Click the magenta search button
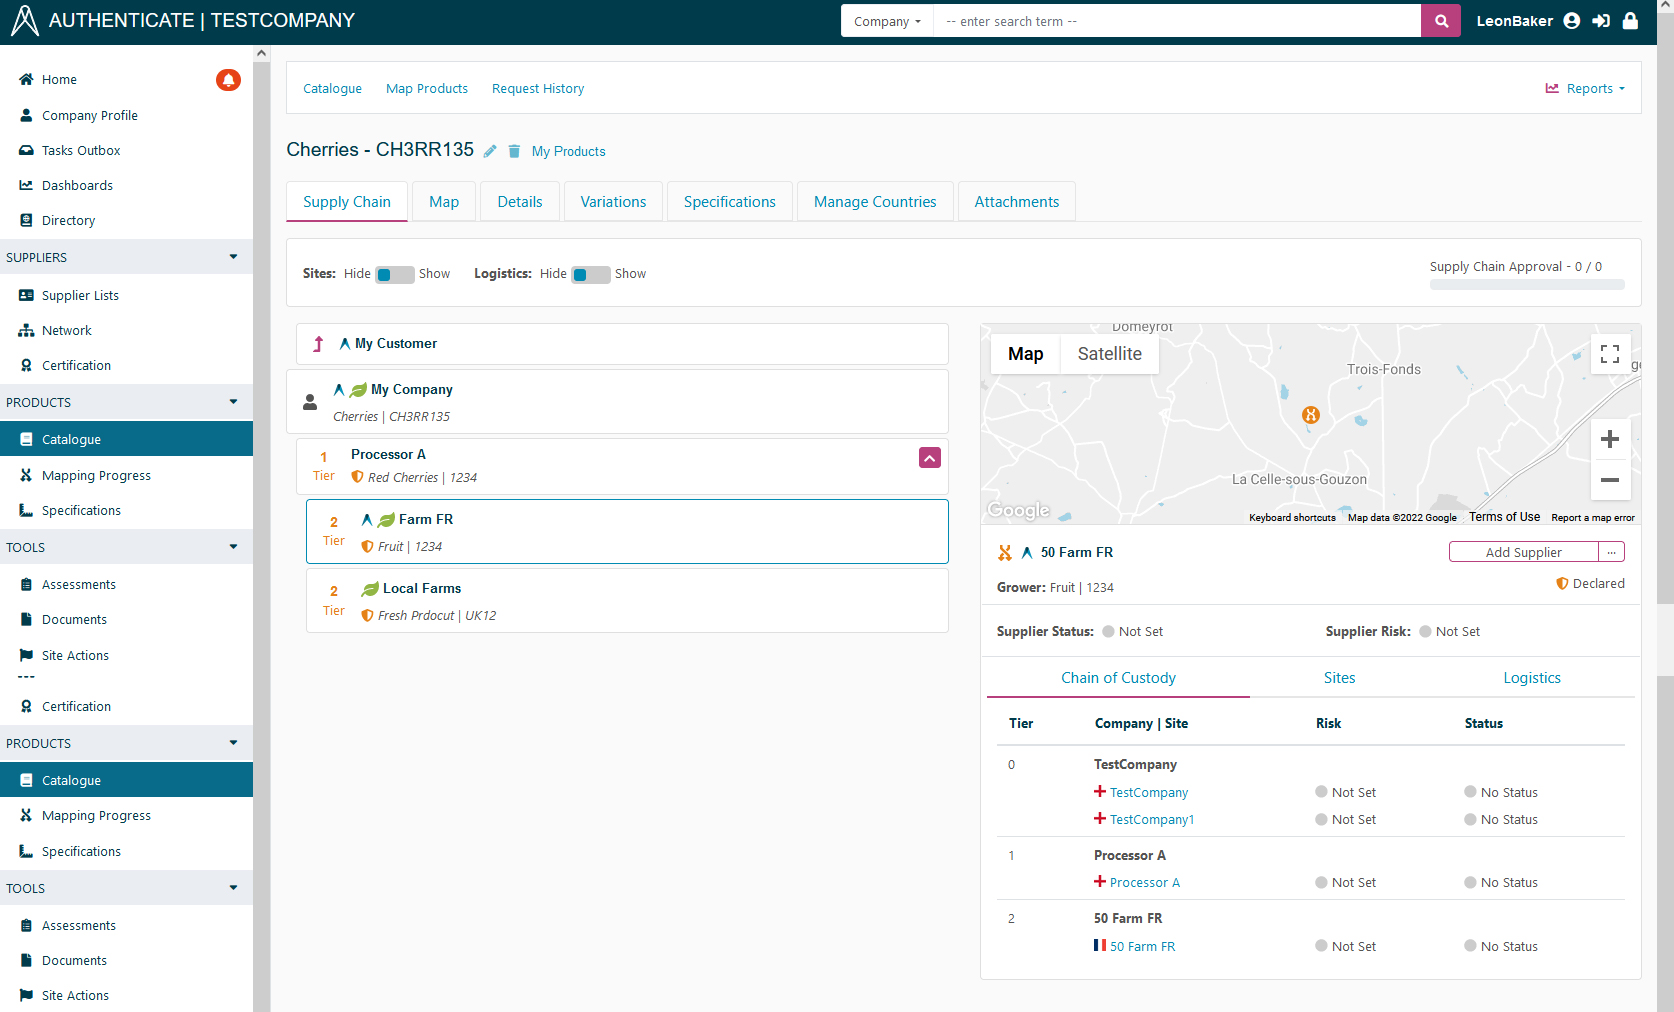 [1441, 21]
